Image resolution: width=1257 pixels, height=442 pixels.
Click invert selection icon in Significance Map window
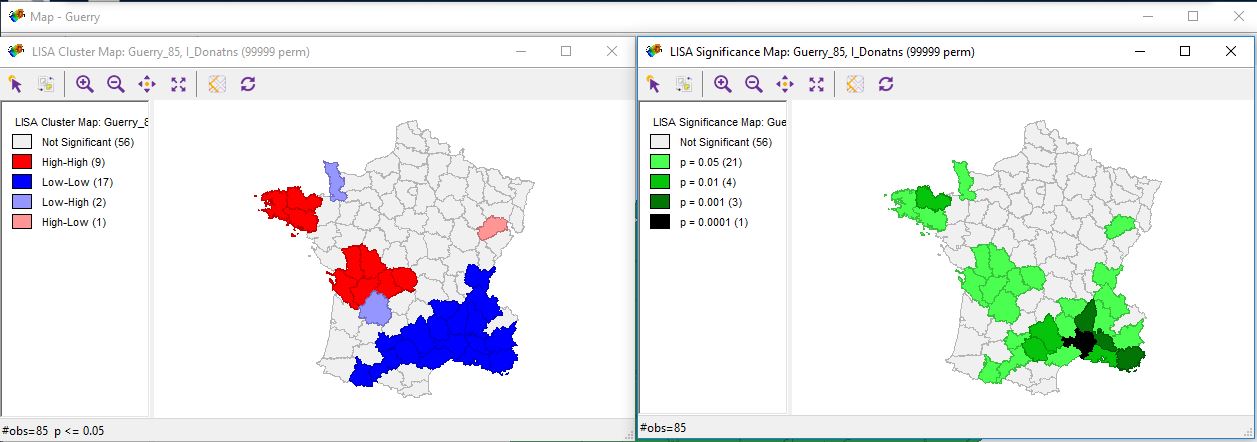(684, 84)
